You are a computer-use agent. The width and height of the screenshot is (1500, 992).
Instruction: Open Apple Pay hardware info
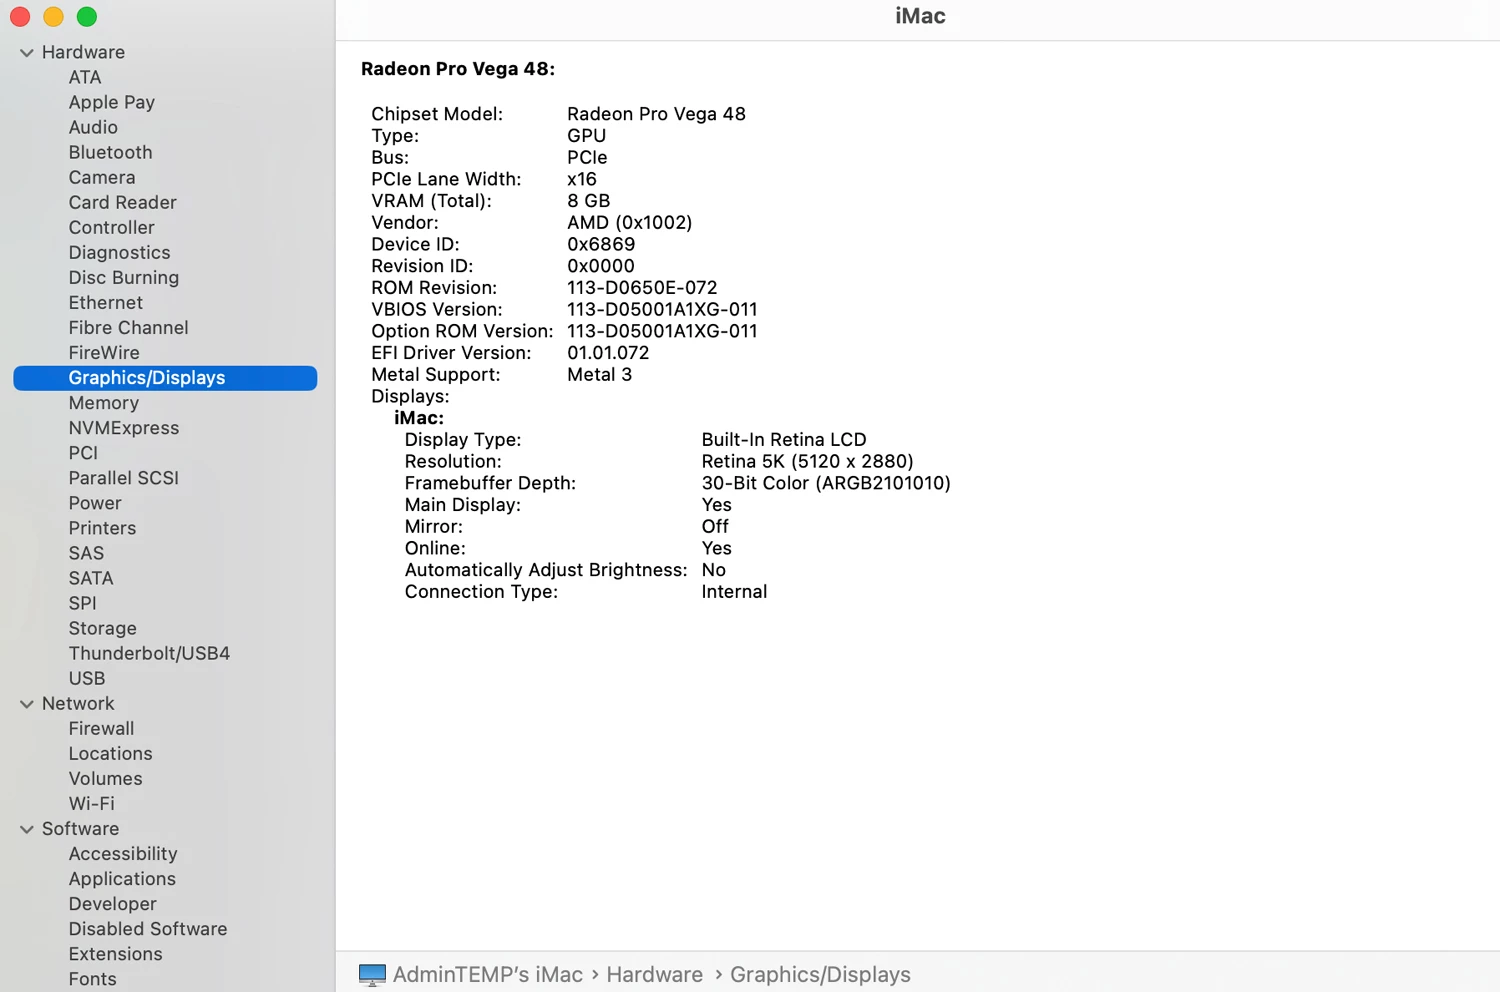[x=112, y=102]
